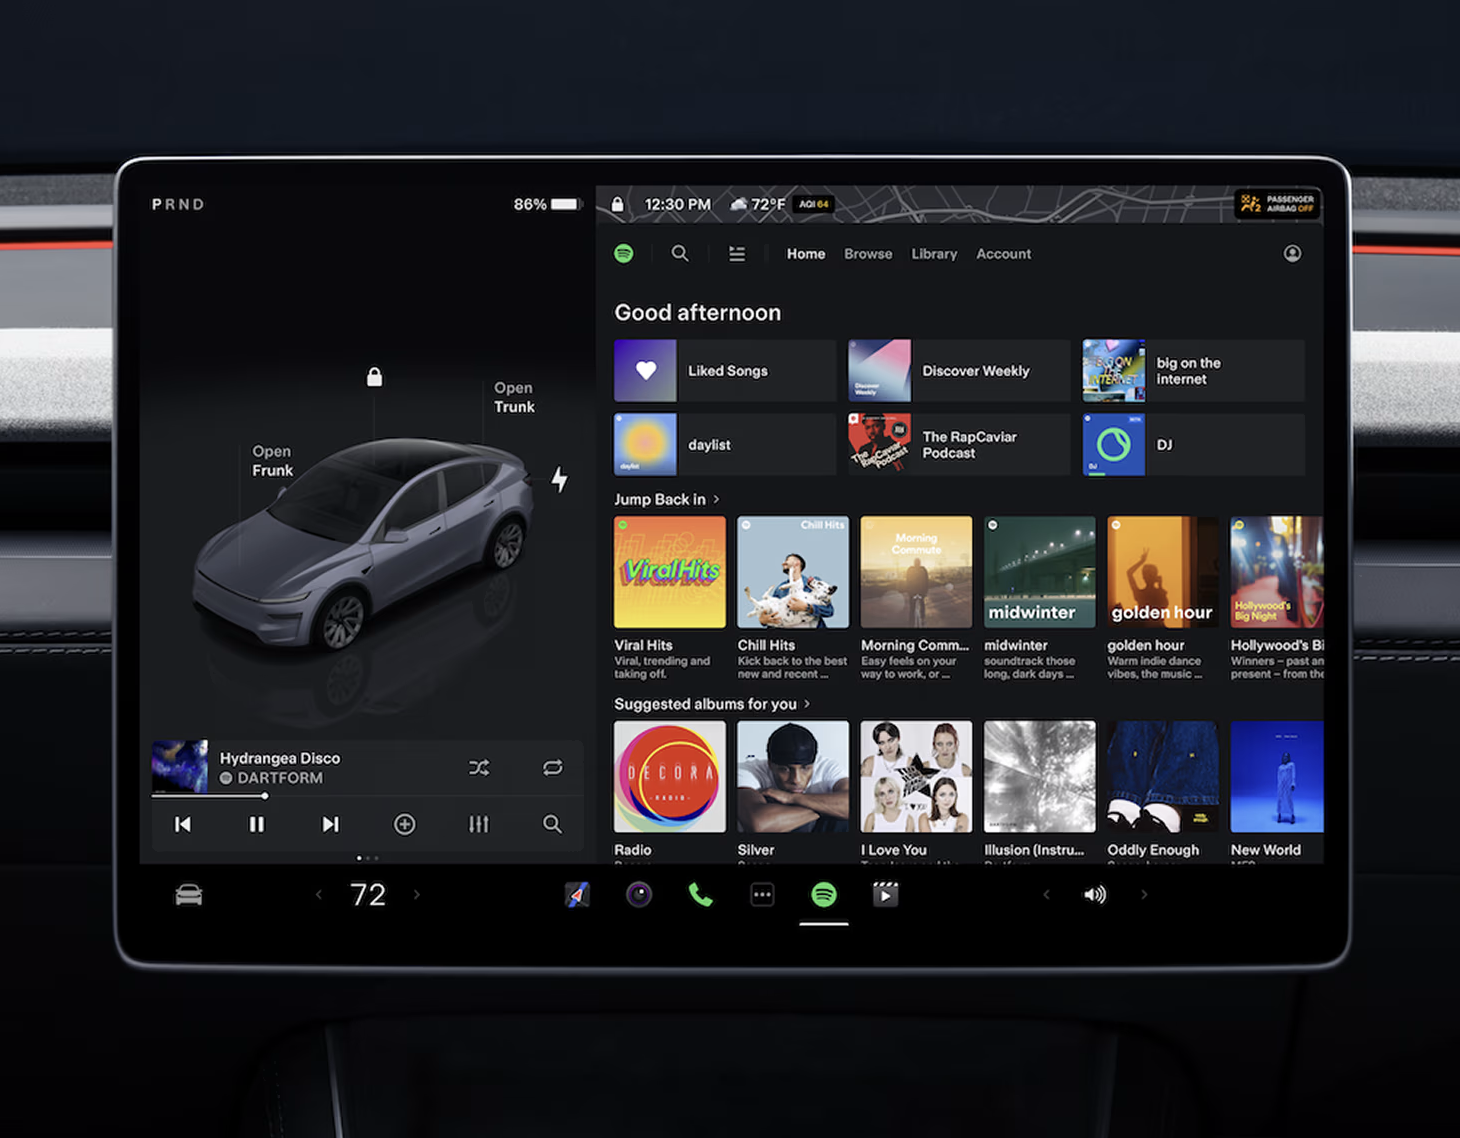Click the Spotify logo in app header

[x=624, y=253]
